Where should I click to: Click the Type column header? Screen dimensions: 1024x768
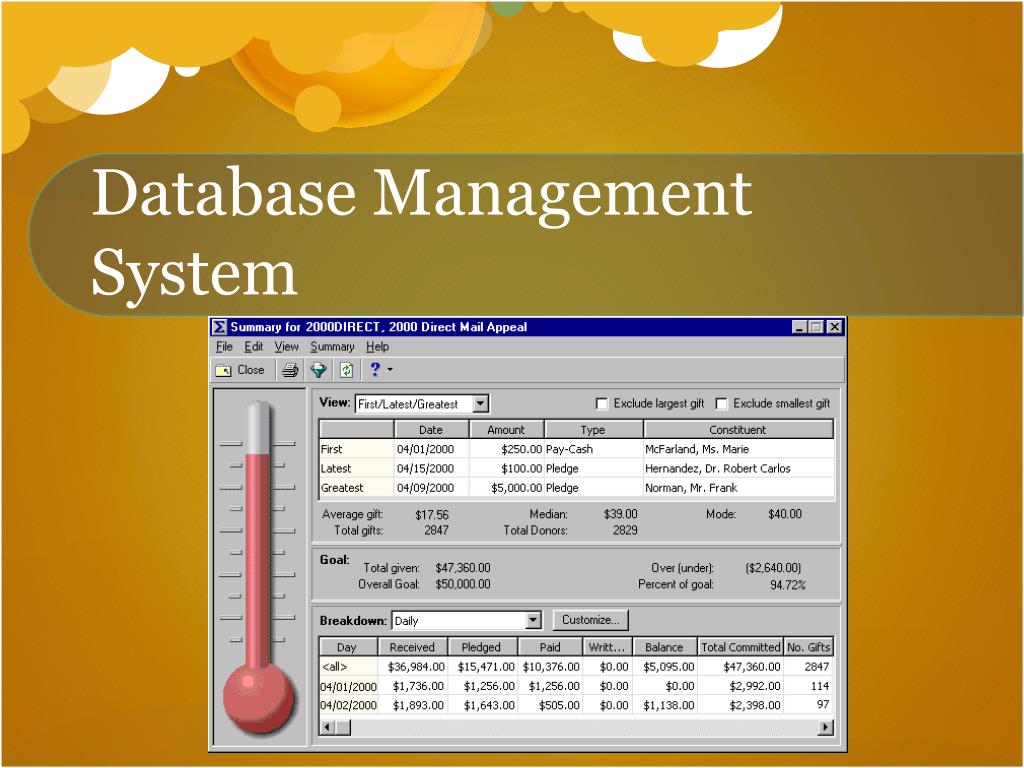594,430
